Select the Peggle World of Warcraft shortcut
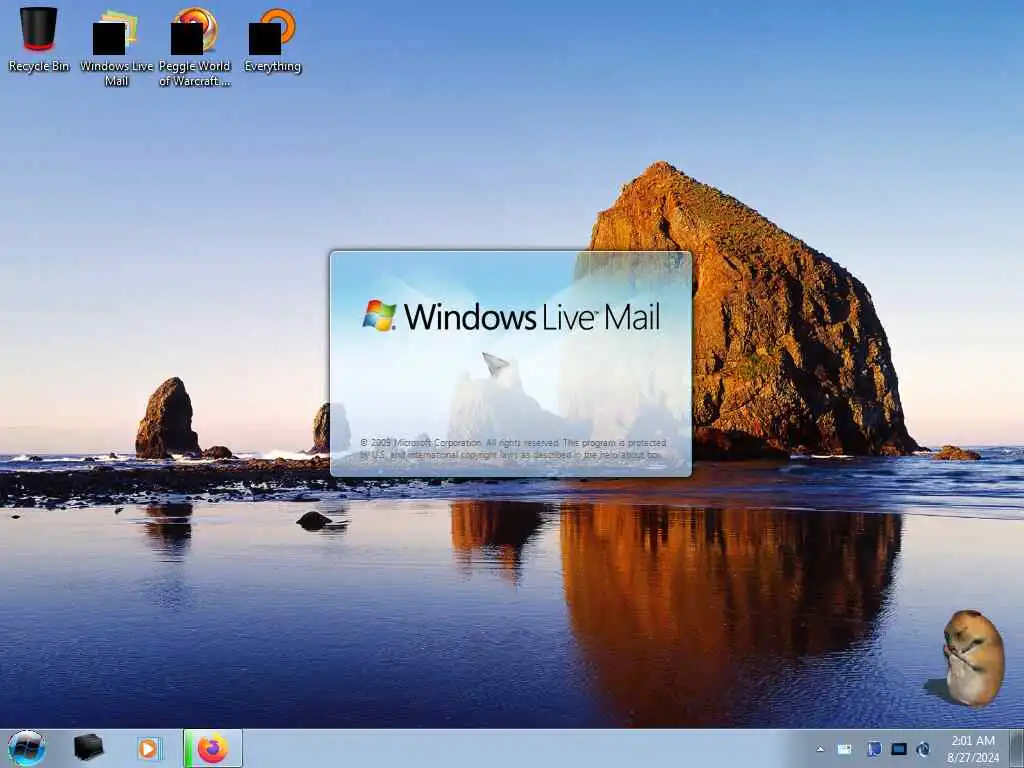This screenshot has width=1024, height=768. point(195,47)
